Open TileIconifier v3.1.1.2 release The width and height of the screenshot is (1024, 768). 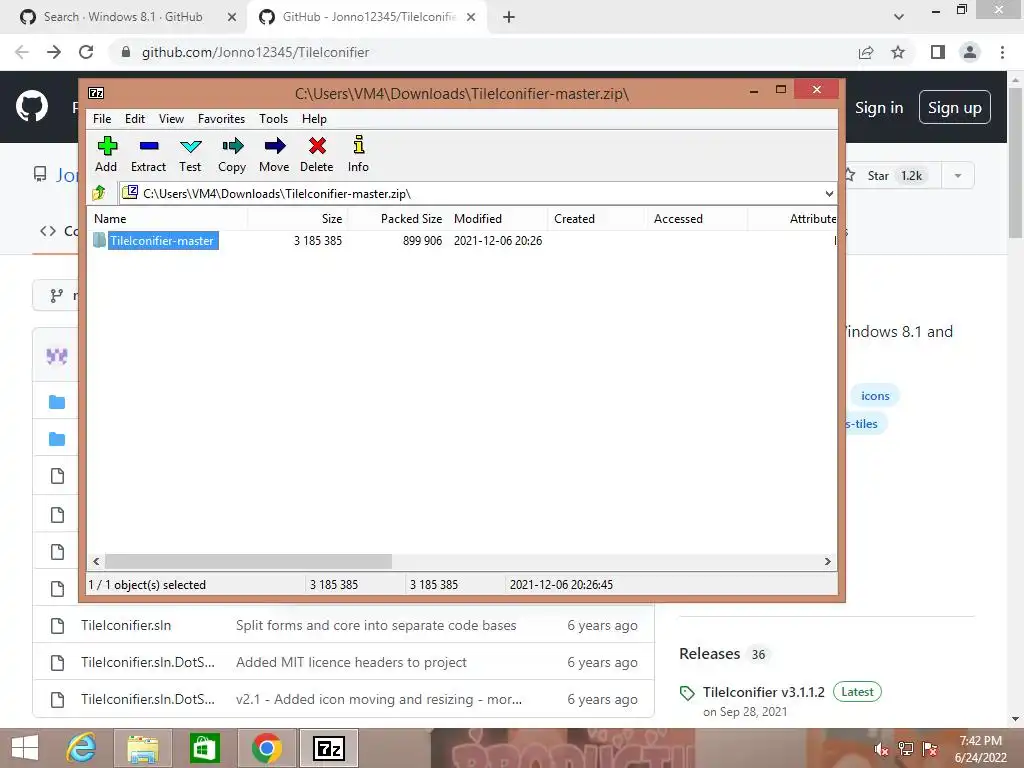coord(763,692)
